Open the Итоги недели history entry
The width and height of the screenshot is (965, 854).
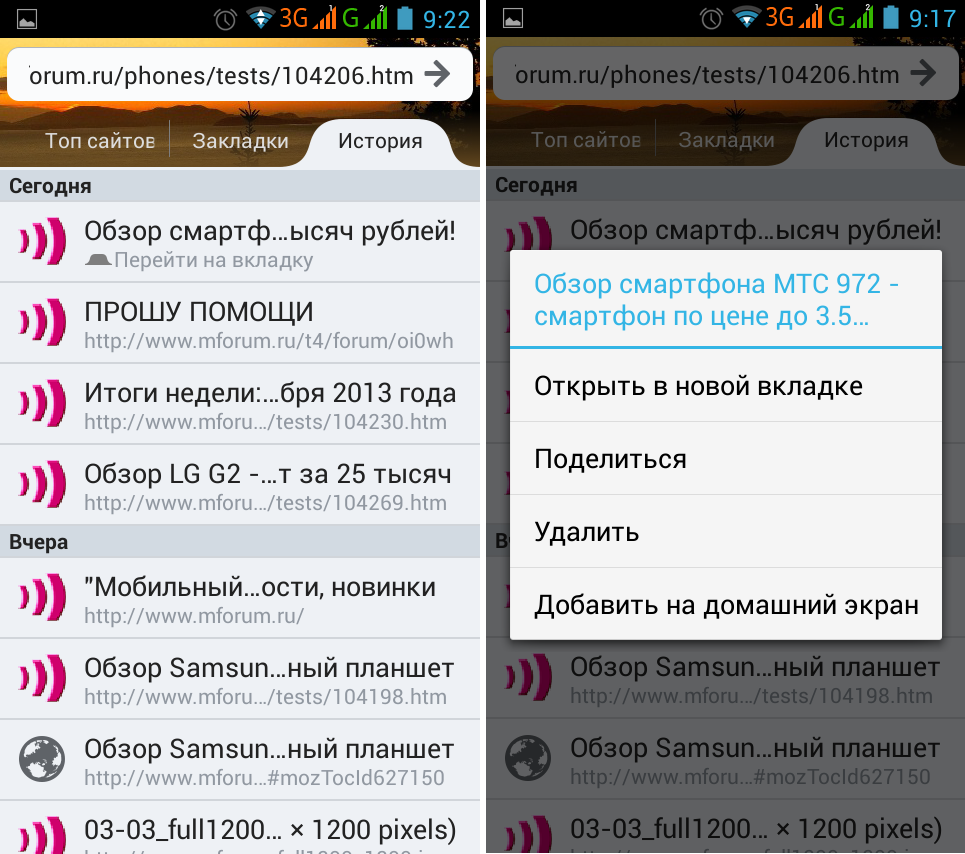tap(268, 404)
